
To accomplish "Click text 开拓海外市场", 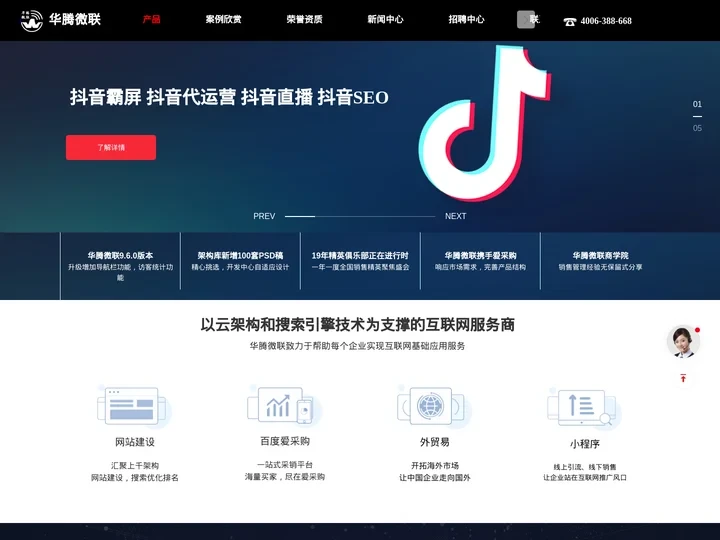I will (434, 466).
